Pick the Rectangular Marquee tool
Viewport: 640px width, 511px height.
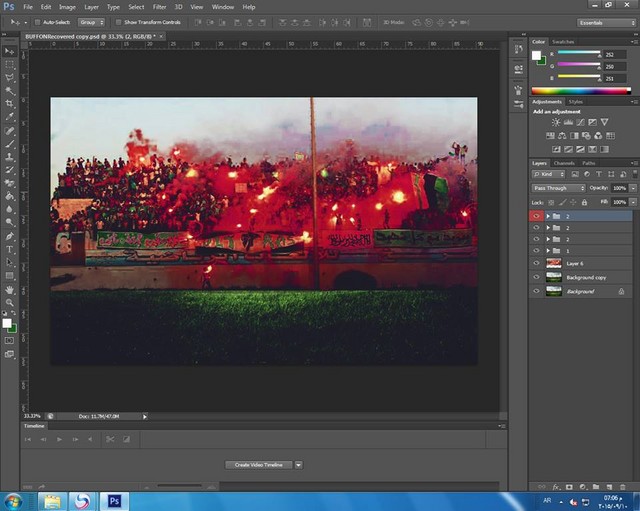tap(10, 63)
